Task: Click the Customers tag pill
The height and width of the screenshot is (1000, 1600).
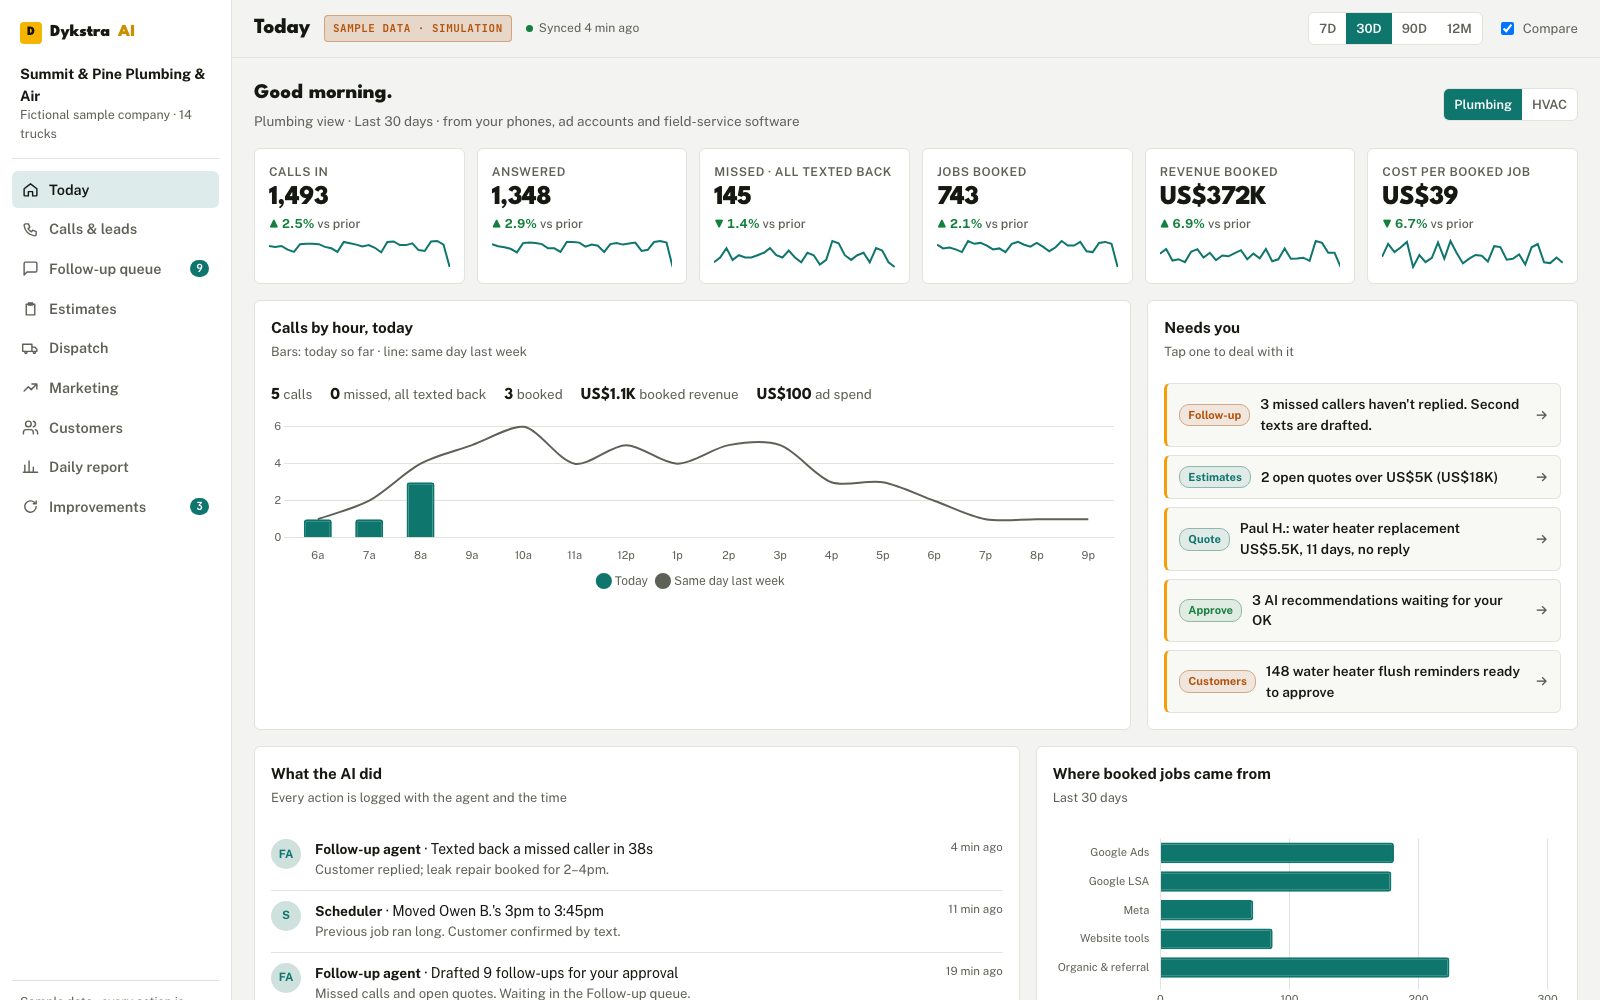Action: point(1217,681)
